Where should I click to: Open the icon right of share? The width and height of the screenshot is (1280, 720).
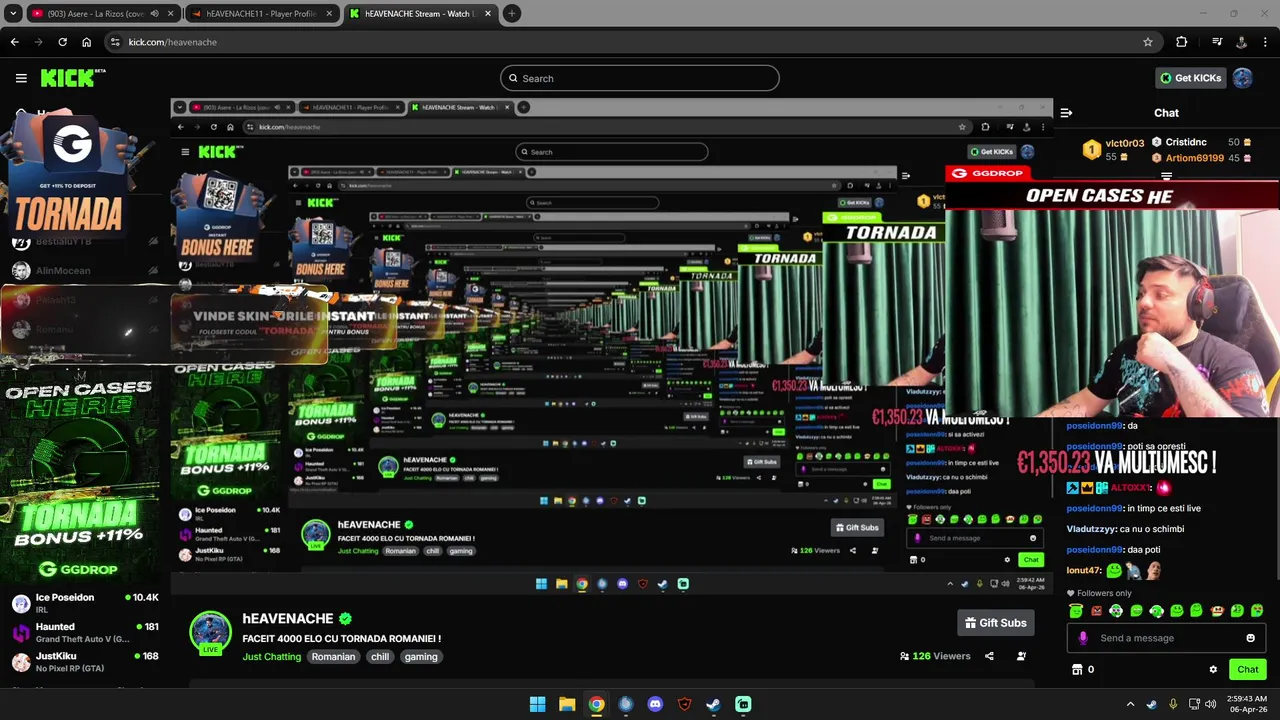pyautogui.click(x=1021, y=656)
